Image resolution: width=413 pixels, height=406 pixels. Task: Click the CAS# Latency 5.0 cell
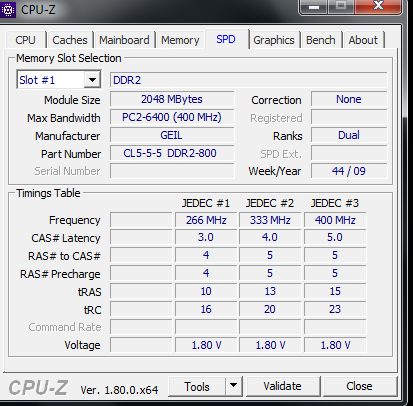(x=335, y=237)
